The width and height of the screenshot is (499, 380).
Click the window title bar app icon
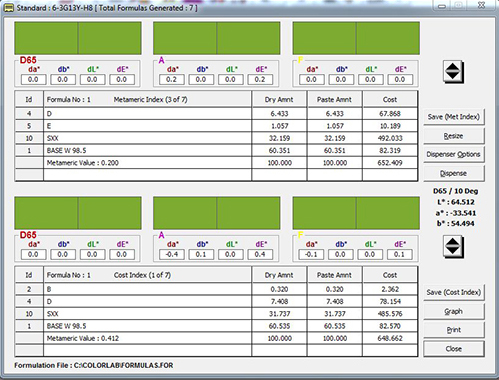pyautogui.click(x=9, y=7)
